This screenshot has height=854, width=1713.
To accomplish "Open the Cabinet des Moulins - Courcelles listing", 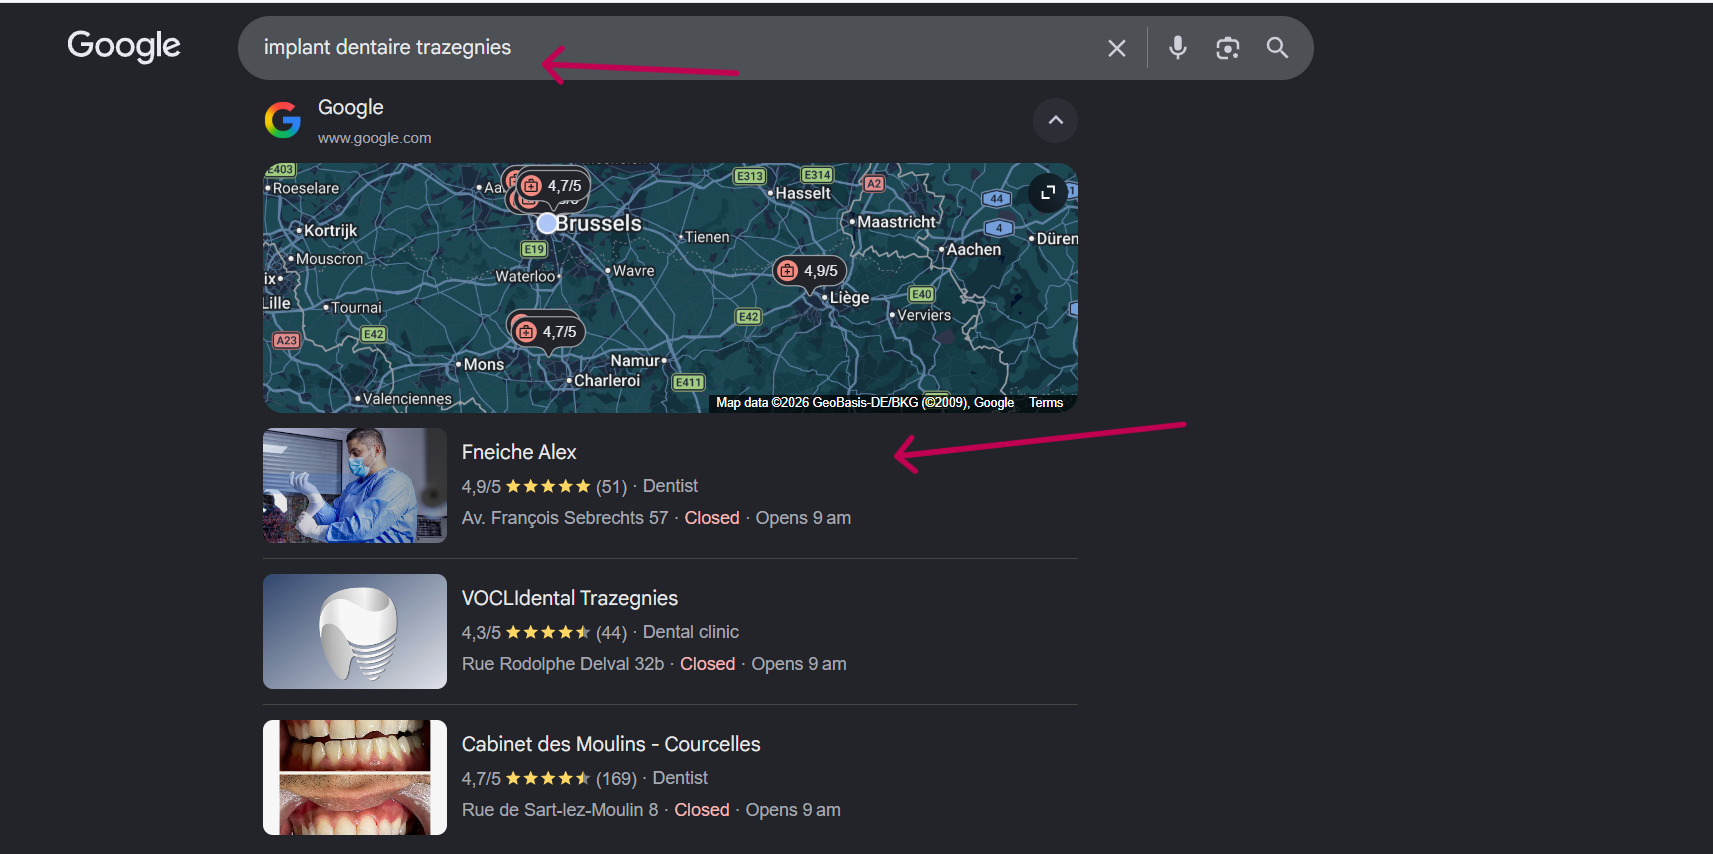I will 611,744.
